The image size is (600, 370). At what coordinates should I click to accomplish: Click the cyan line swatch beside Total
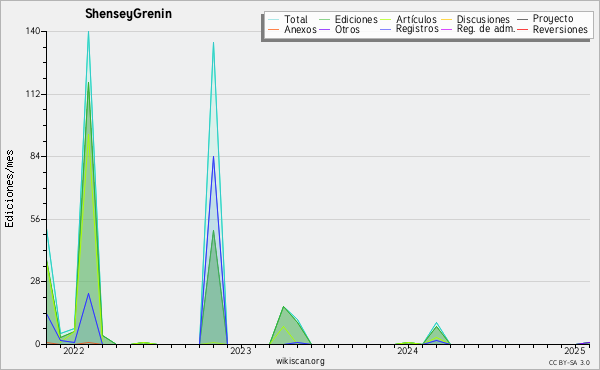[x=274, y=20]
